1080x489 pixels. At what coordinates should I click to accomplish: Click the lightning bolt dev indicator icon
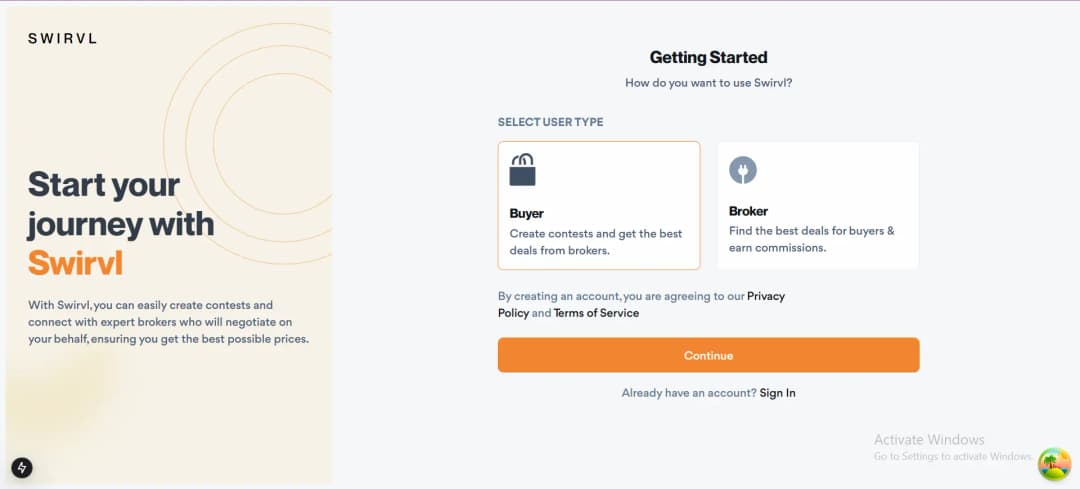[22, 468]
